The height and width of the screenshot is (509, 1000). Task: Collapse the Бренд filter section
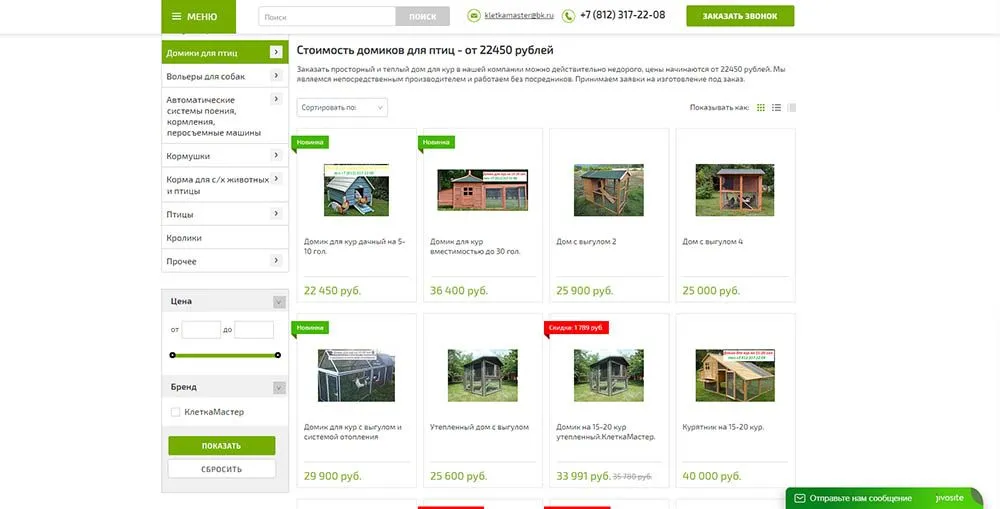coord(279,388)
